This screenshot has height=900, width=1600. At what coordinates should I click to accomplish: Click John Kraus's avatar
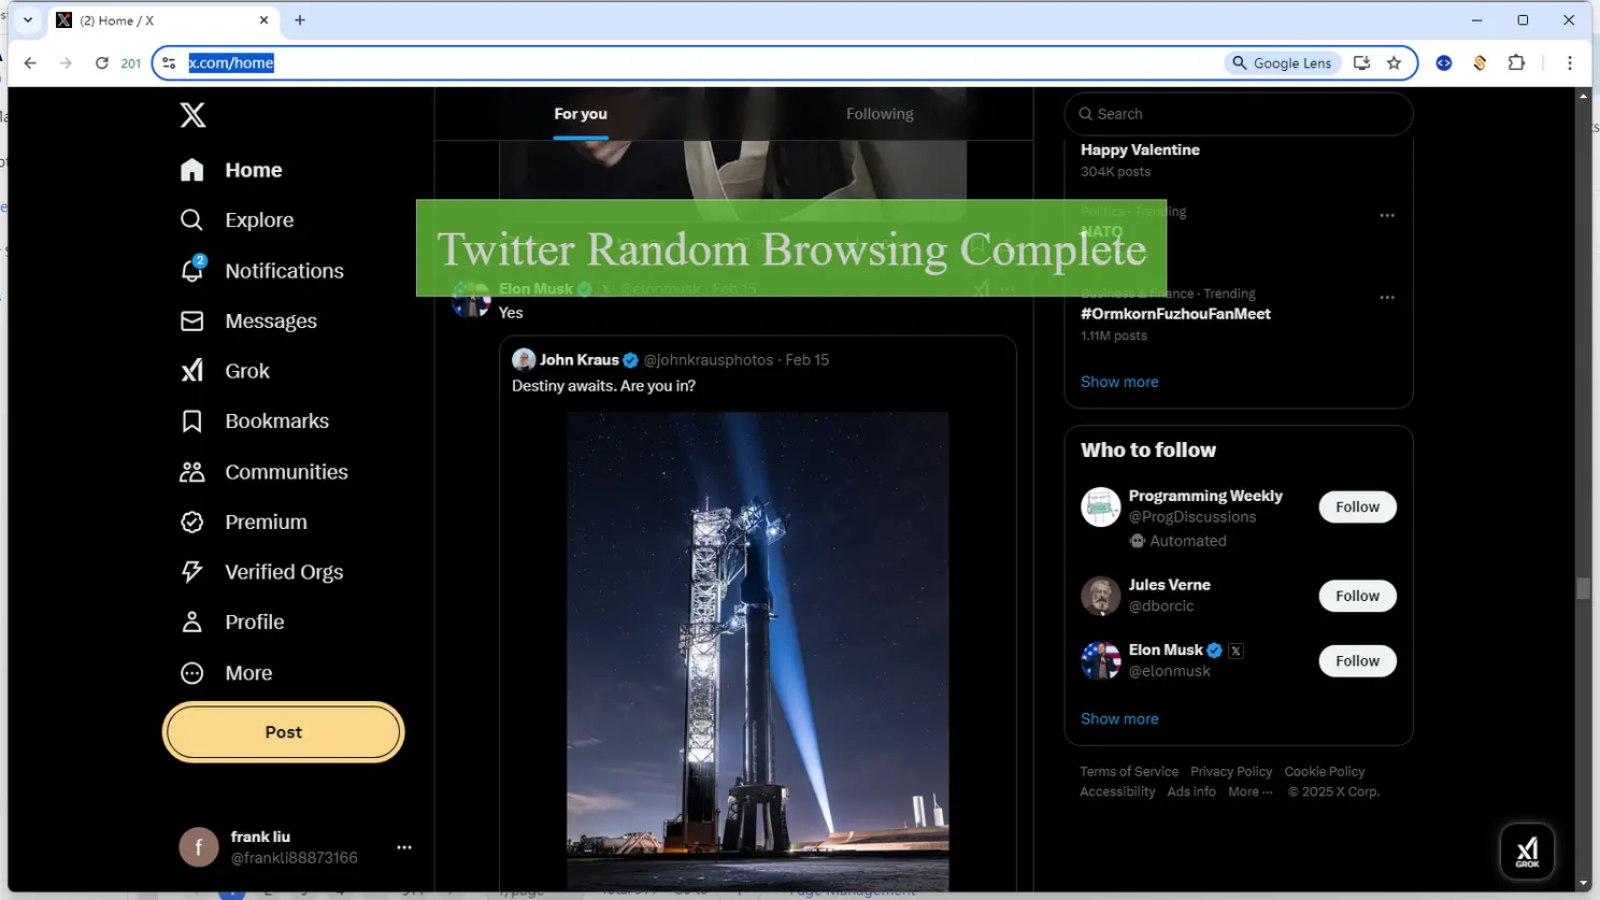523,360
